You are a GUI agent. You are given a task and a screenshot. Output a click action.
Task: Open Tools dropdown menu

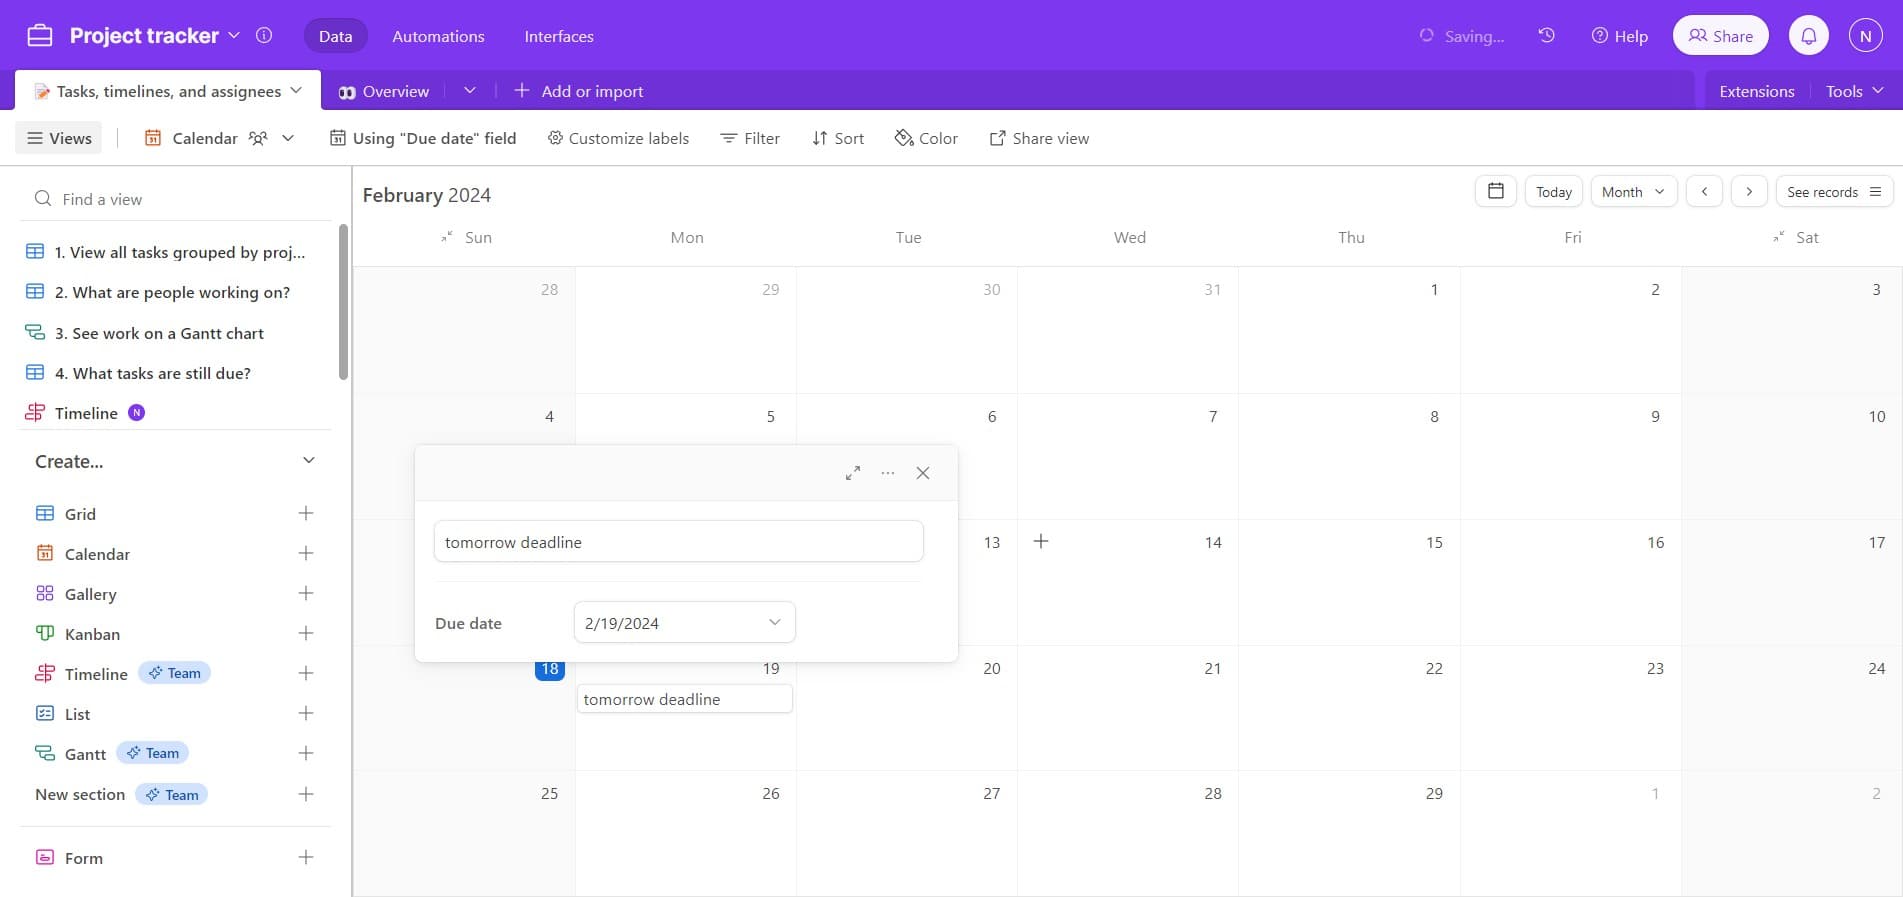(1855, 91)
